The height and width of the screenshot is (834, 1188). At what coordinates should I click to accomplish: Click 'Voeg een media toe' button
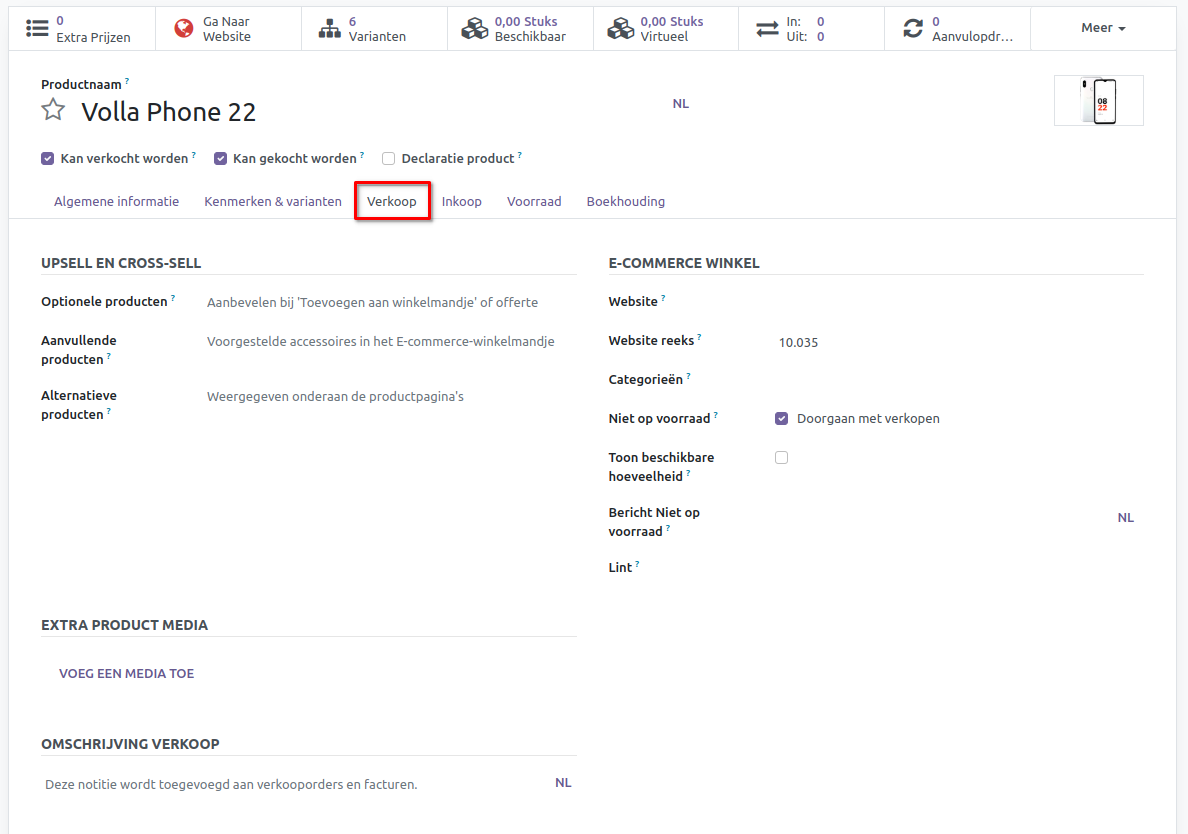tap(127, 674)
